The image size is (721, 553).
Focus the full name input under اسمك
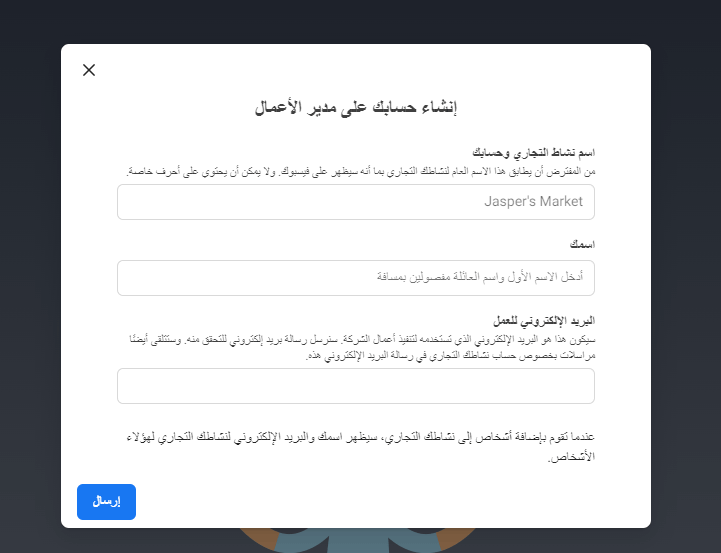coord(356,278)
